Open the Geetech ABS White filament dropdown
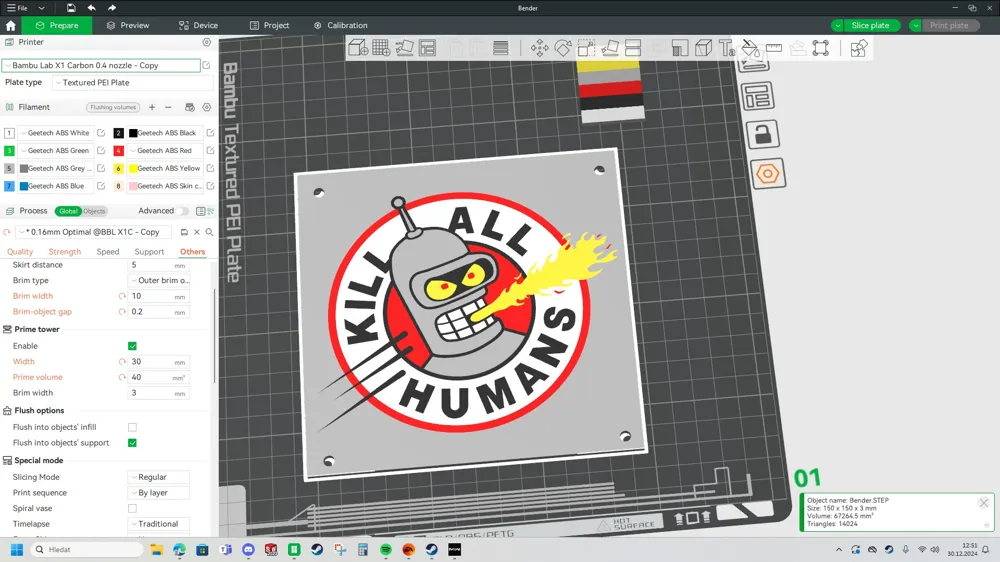Screen dimensions: 1000x562 coord(55,133)
